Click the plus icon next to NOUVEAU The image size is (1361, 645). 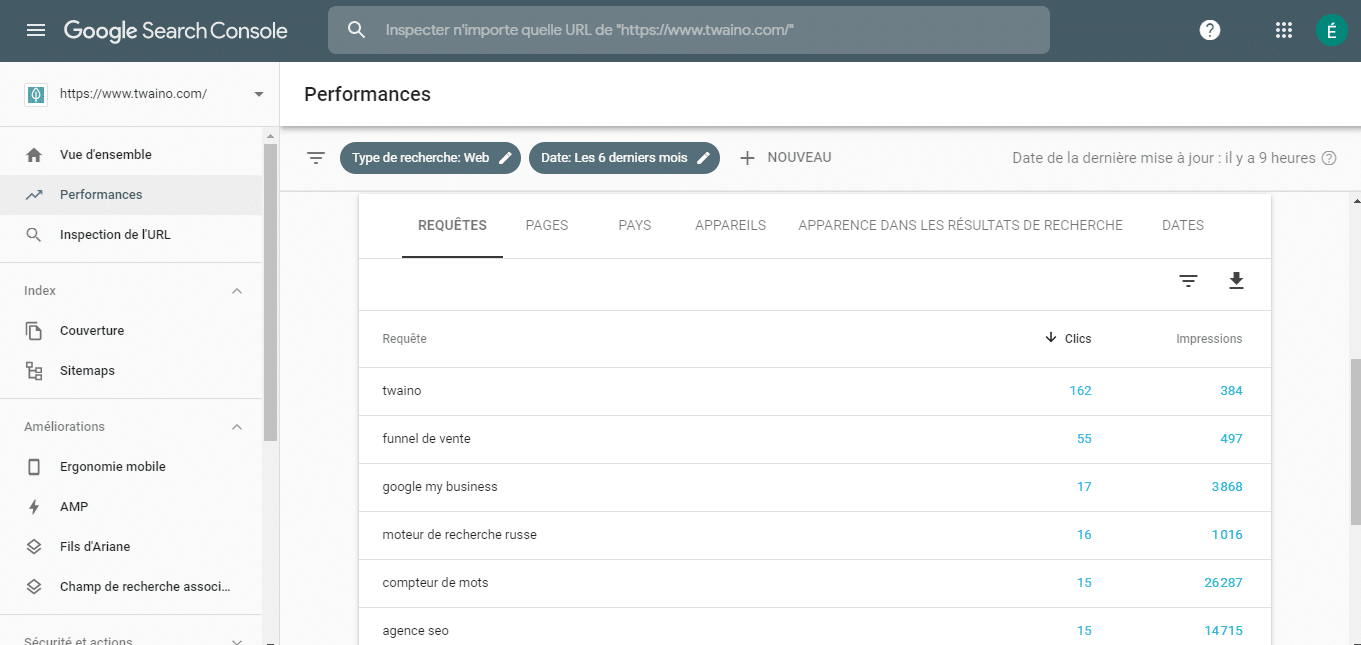click(747, 158)
